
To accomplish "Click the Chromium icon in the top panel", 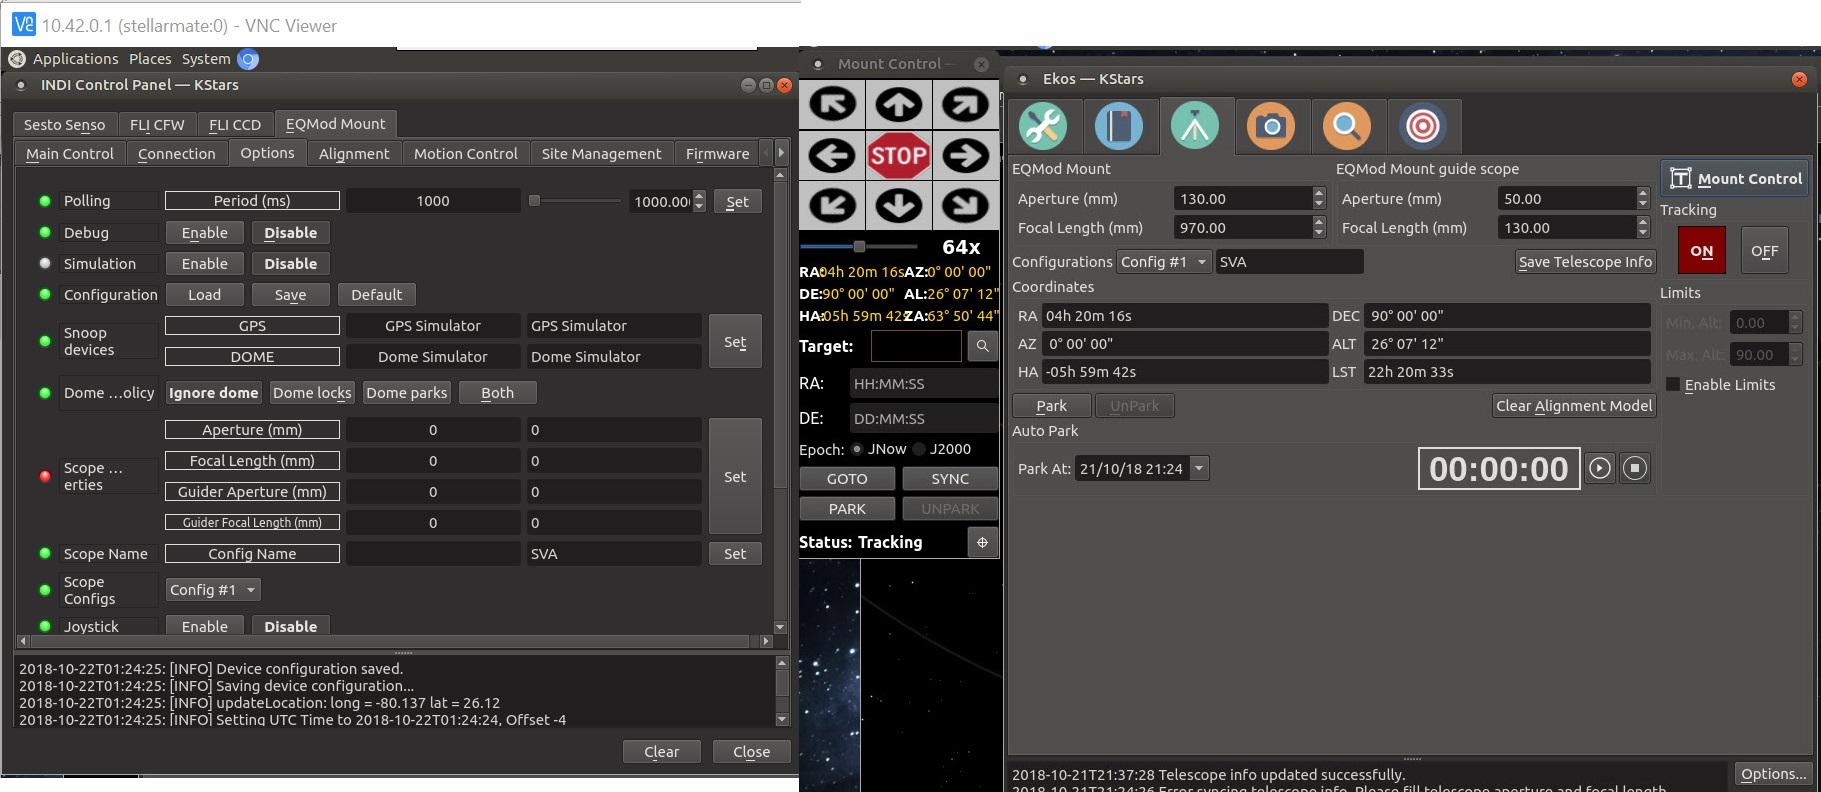I will 248,59.
